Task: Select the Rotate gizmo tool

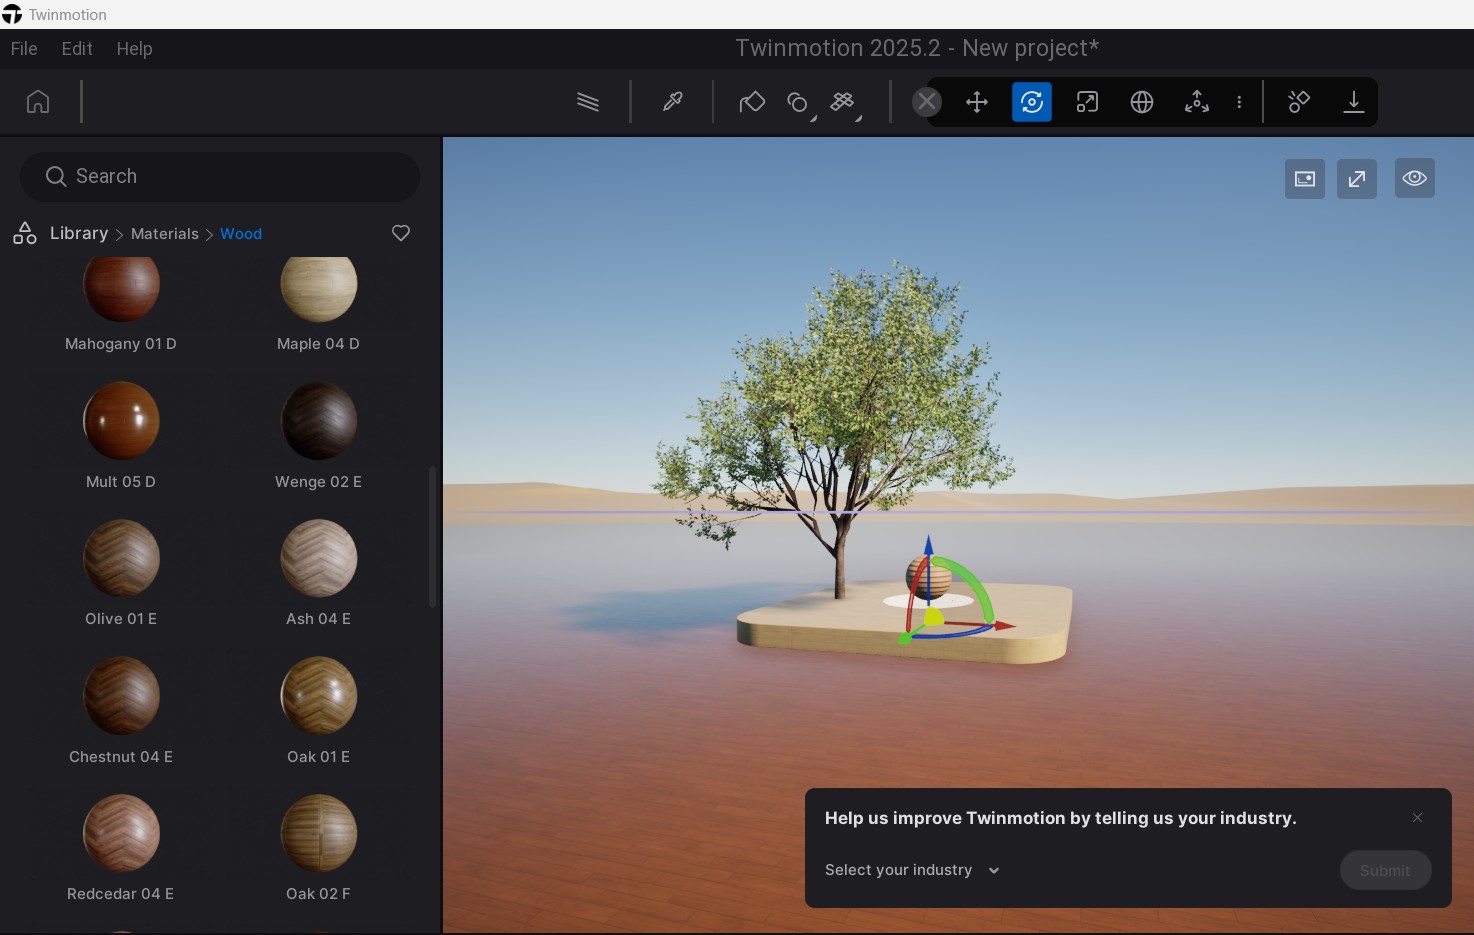Action: point(1031,102)
